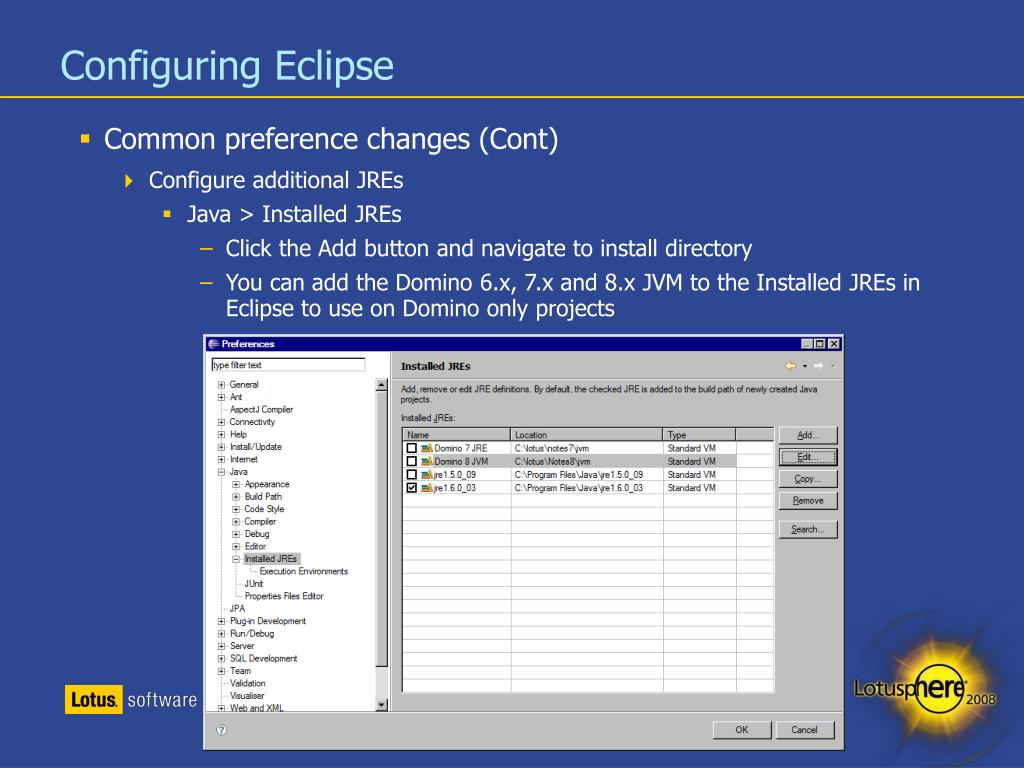Sort by the Name column header
1024x768 pixels.
pos(456,435)
